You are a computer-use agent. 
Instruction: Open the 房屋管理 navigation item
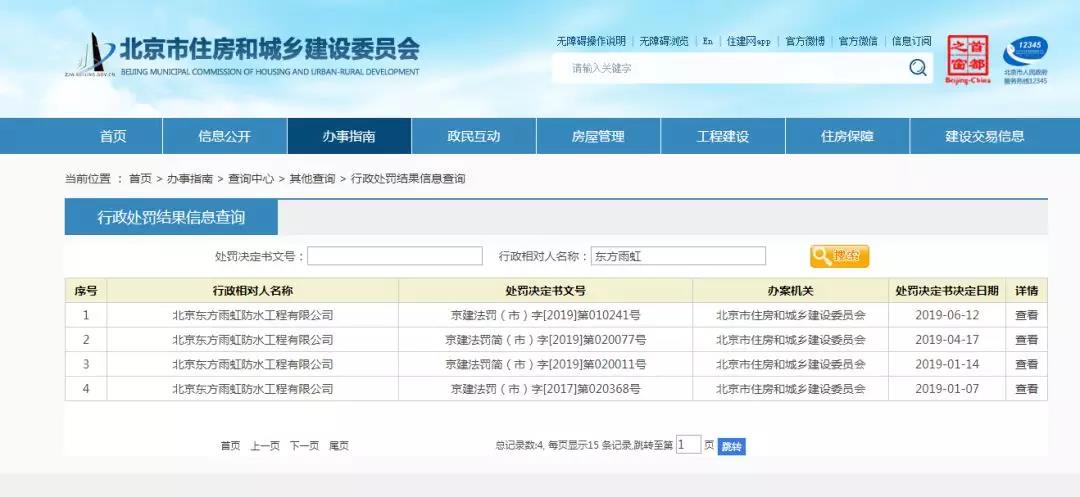pyautogui.click(x=598, y=136)
